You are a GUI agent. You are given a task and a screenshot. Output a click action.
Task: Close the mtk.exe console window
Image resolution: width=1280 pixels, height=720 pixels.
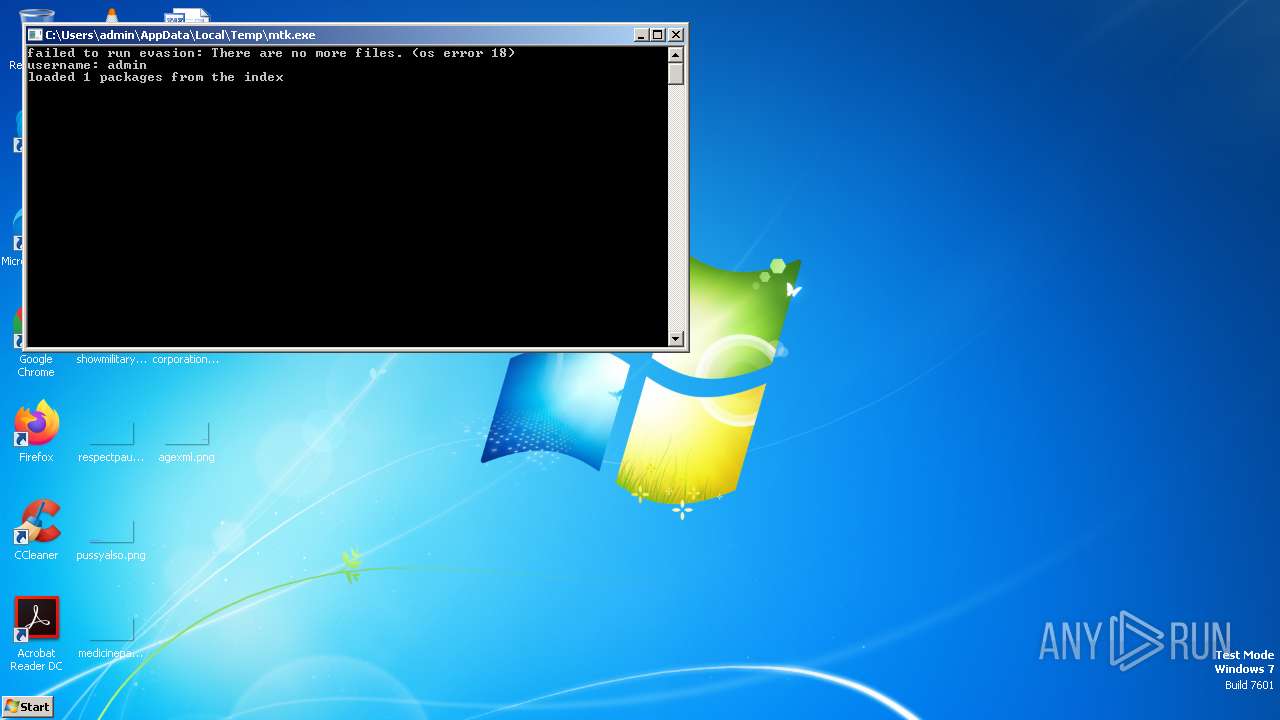pyautogui.click(x=675, y=34)
